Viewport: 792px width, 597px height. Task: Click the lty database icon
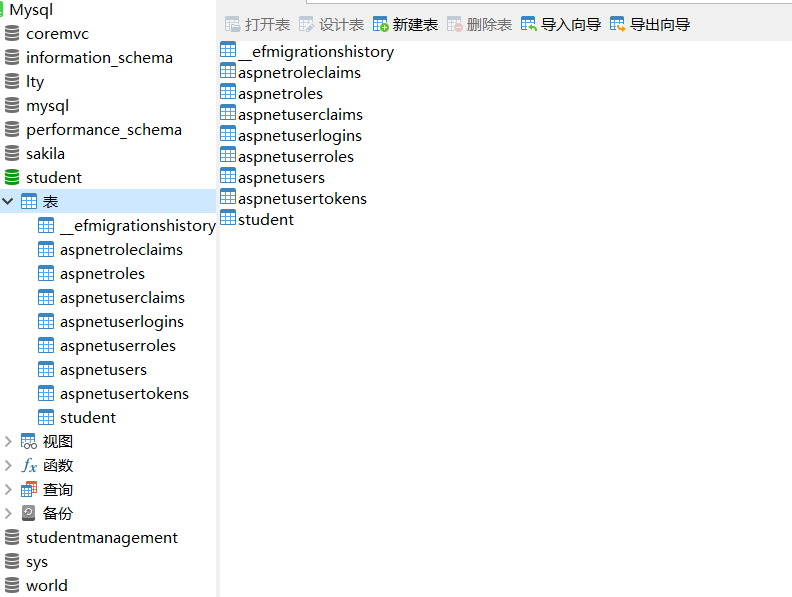pos(12,81)
